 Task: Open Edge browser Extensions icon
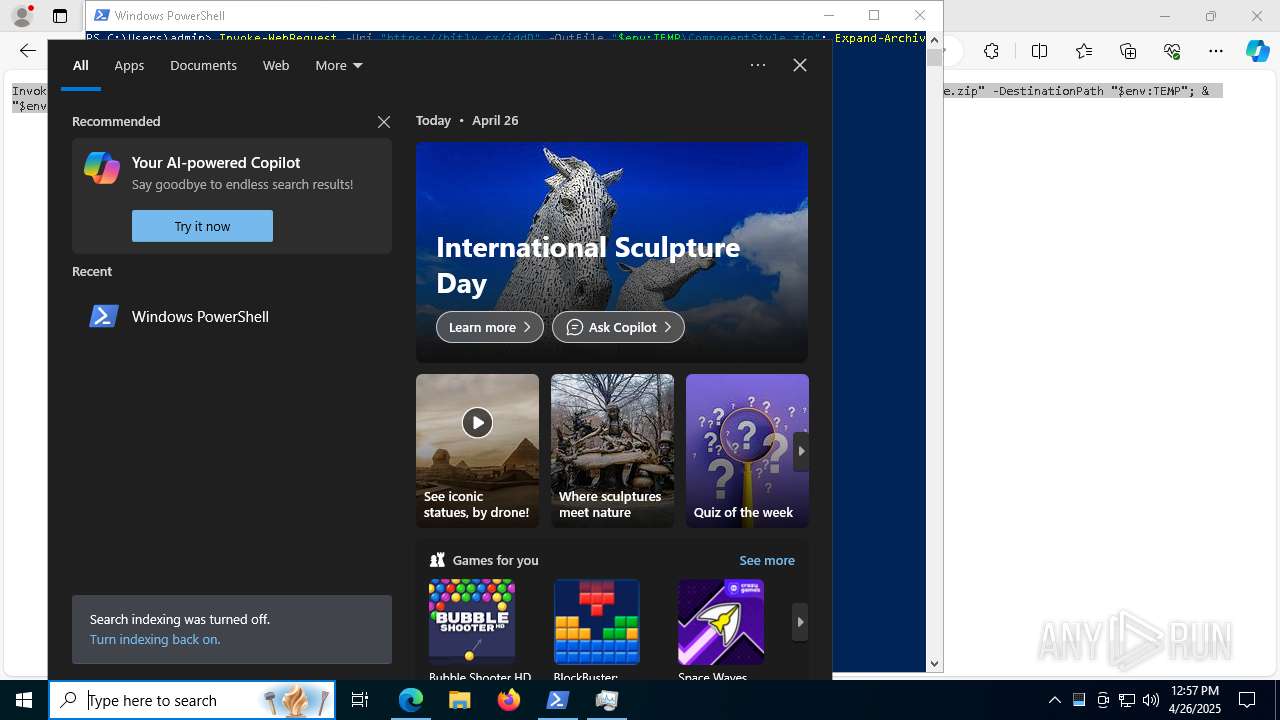991,51
